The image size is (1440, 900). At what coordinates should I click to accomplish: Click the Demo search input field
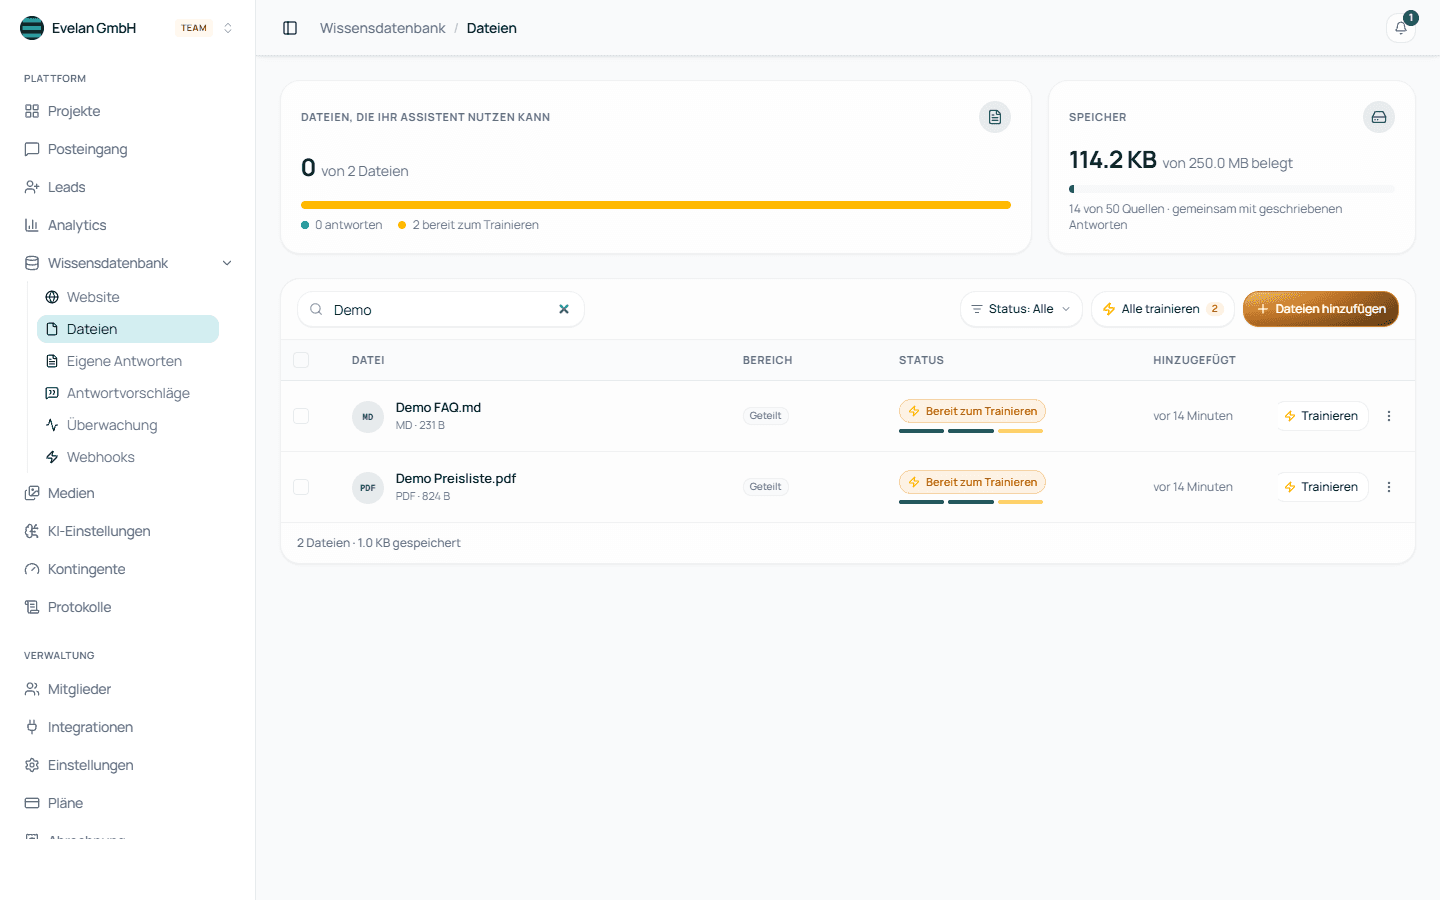pos(440,309)
